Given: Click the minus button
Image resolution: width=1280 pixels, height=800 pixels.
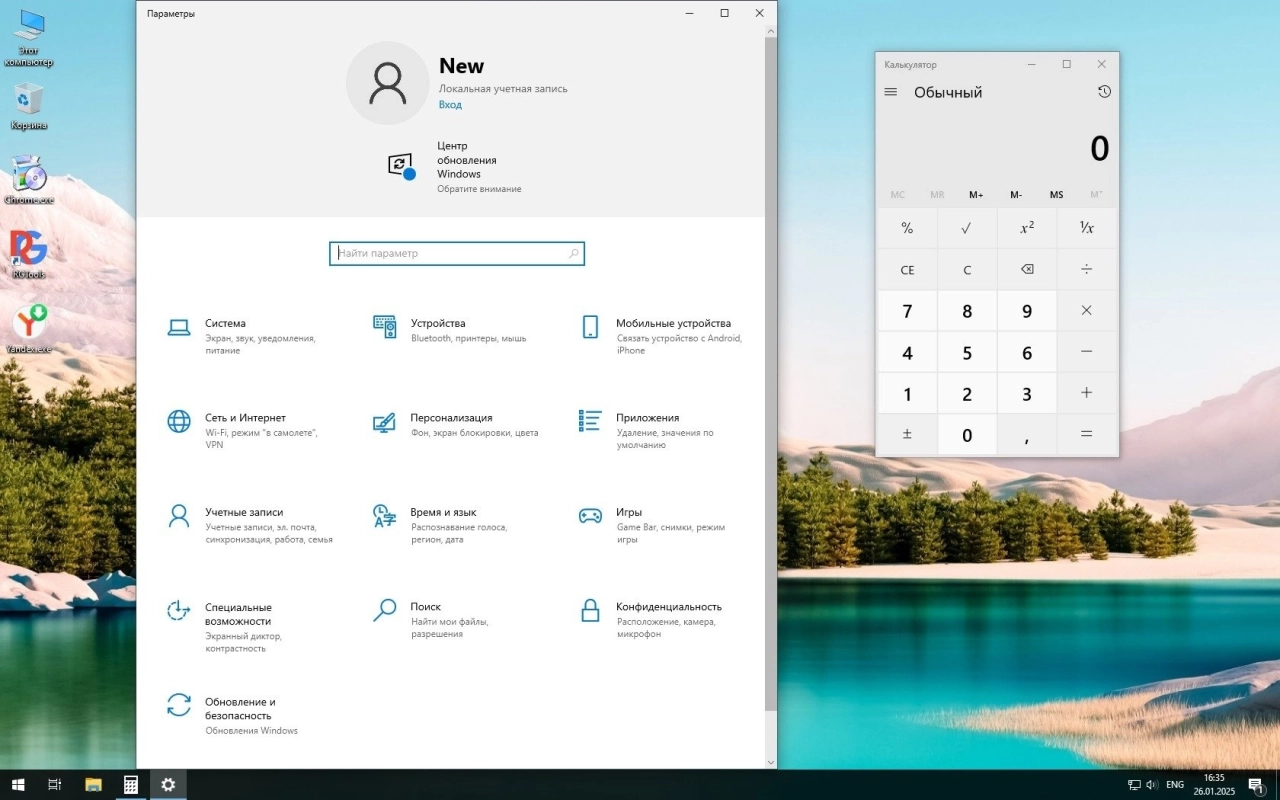Looking at the screenshot, I should coord(1087,352).
